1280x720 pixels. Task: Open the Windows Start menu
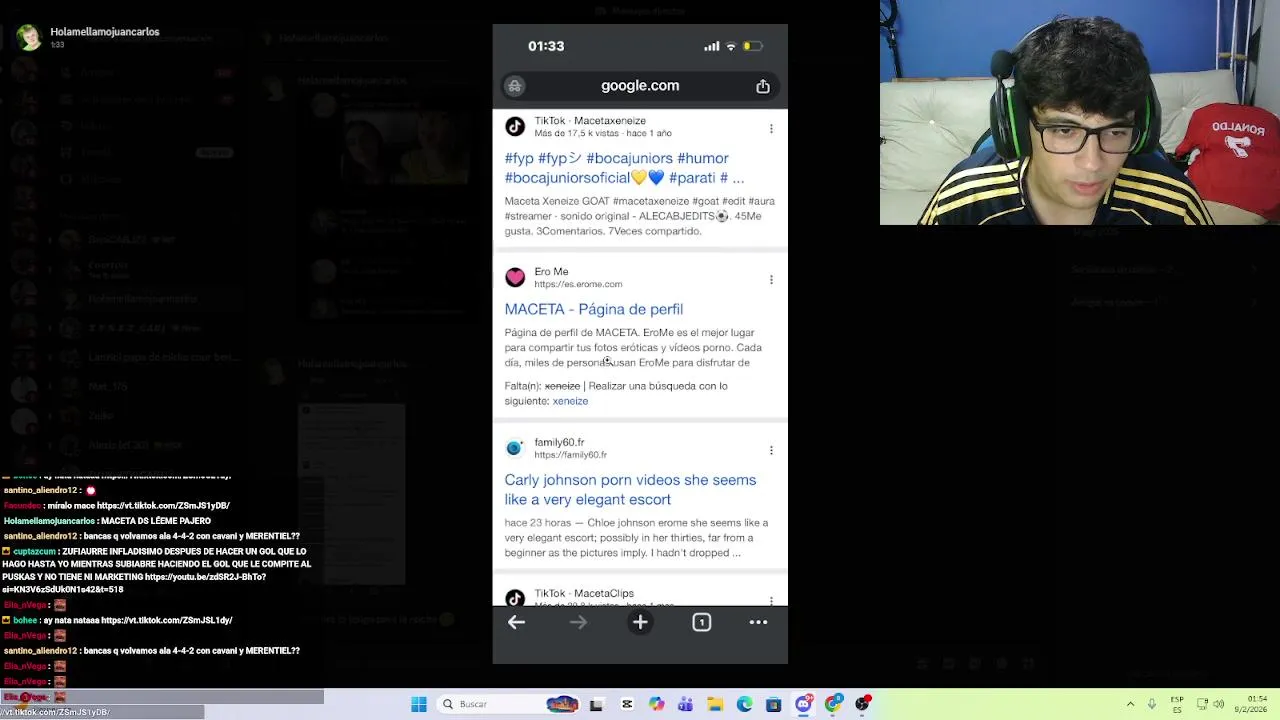(x=419, y=704)
